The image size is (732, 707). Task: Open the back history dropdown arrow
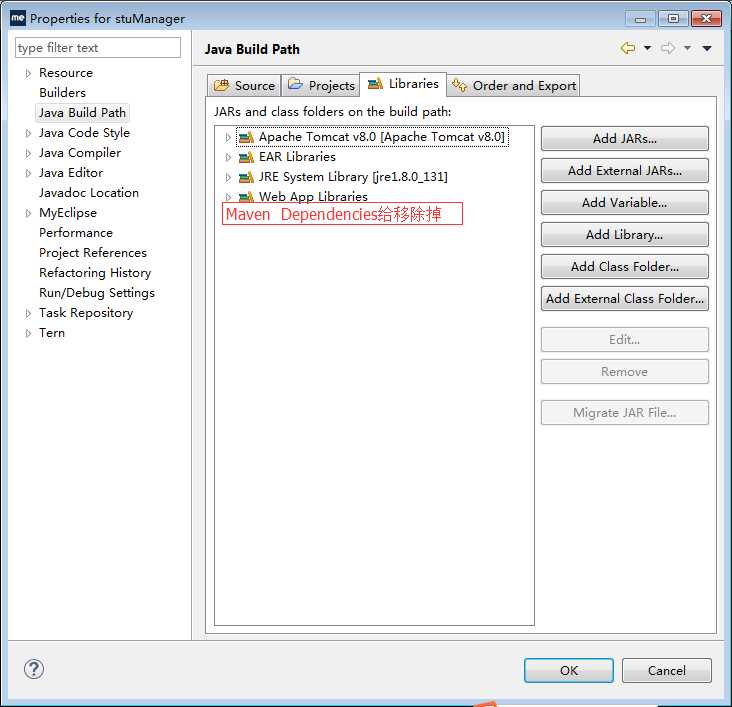pos(648,48)
